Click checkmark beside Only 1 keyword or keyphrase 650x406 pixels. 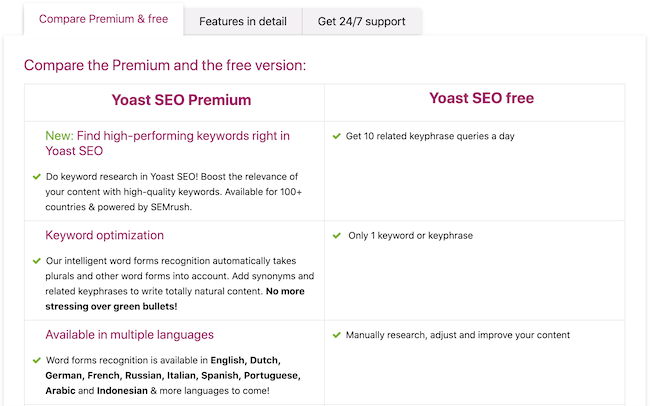pyautogui.click(x=337, y=236)
